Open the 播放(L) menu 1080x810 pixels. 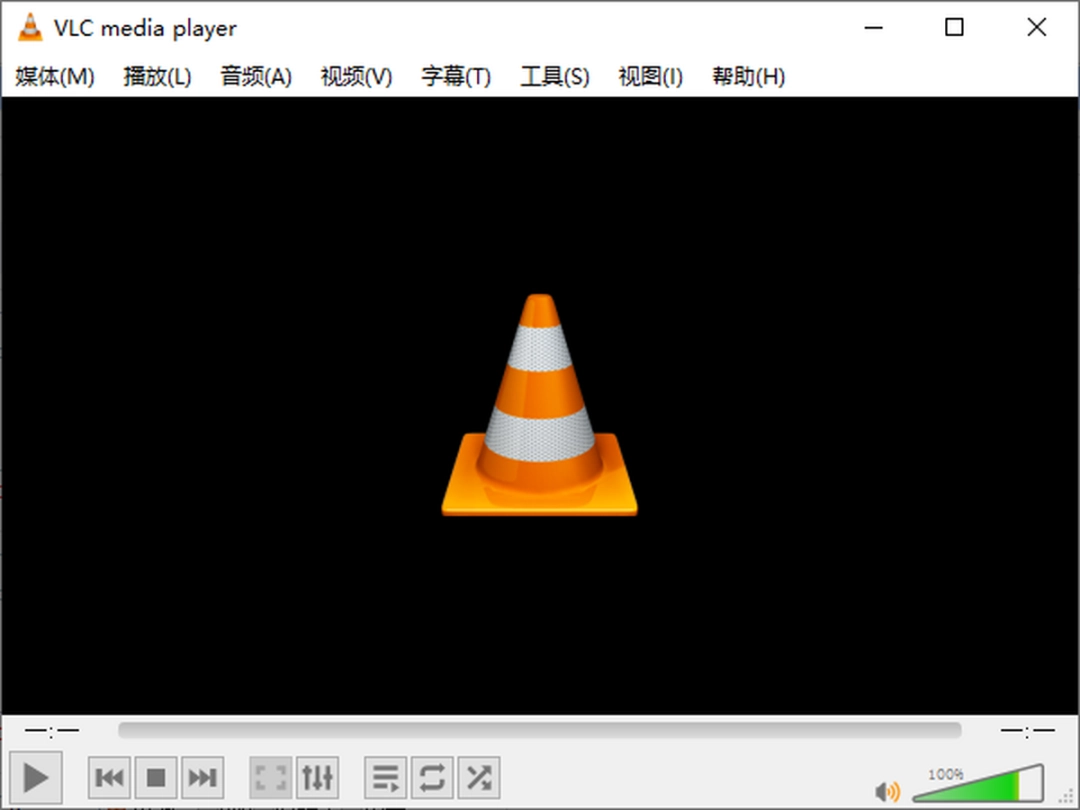[155, 76]
